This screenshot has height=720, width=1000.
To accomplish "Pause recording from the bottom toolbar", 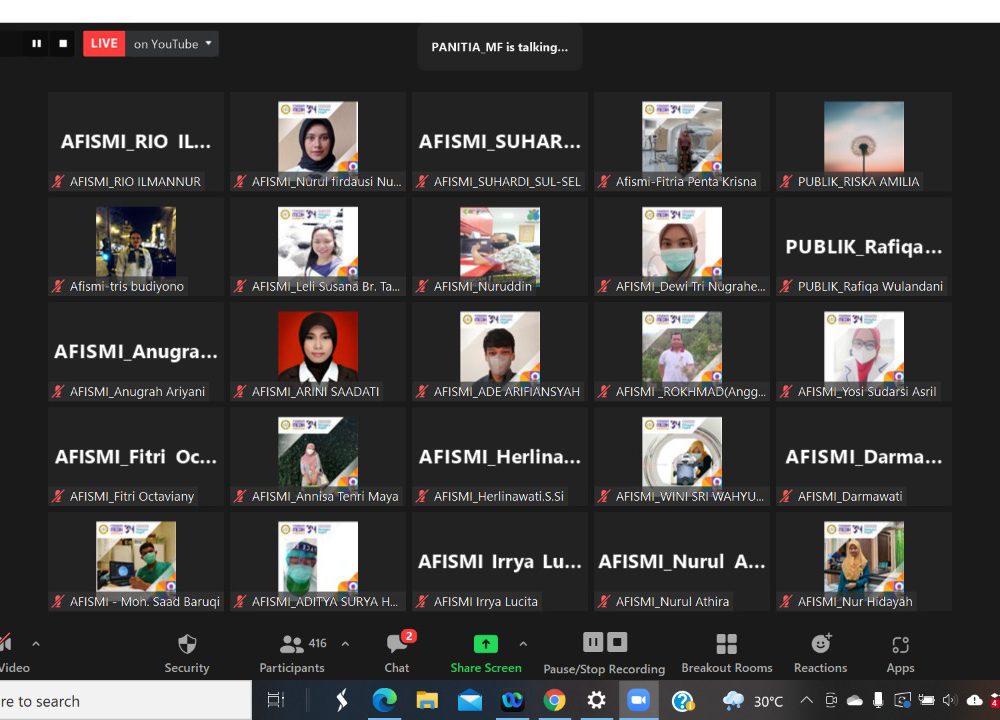I will (x=593, y=642).
